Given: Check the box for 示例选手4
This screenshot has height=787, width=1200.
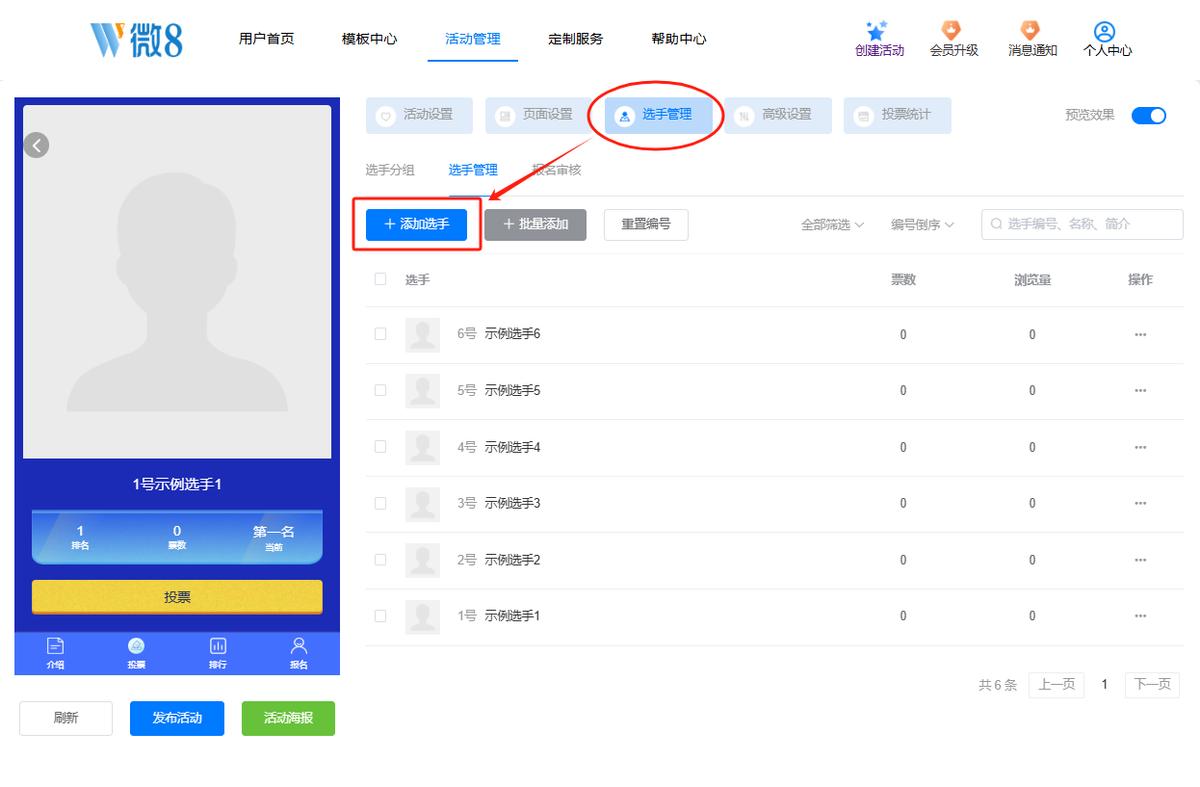Looking at the screenshot, I should pos(380,447).
